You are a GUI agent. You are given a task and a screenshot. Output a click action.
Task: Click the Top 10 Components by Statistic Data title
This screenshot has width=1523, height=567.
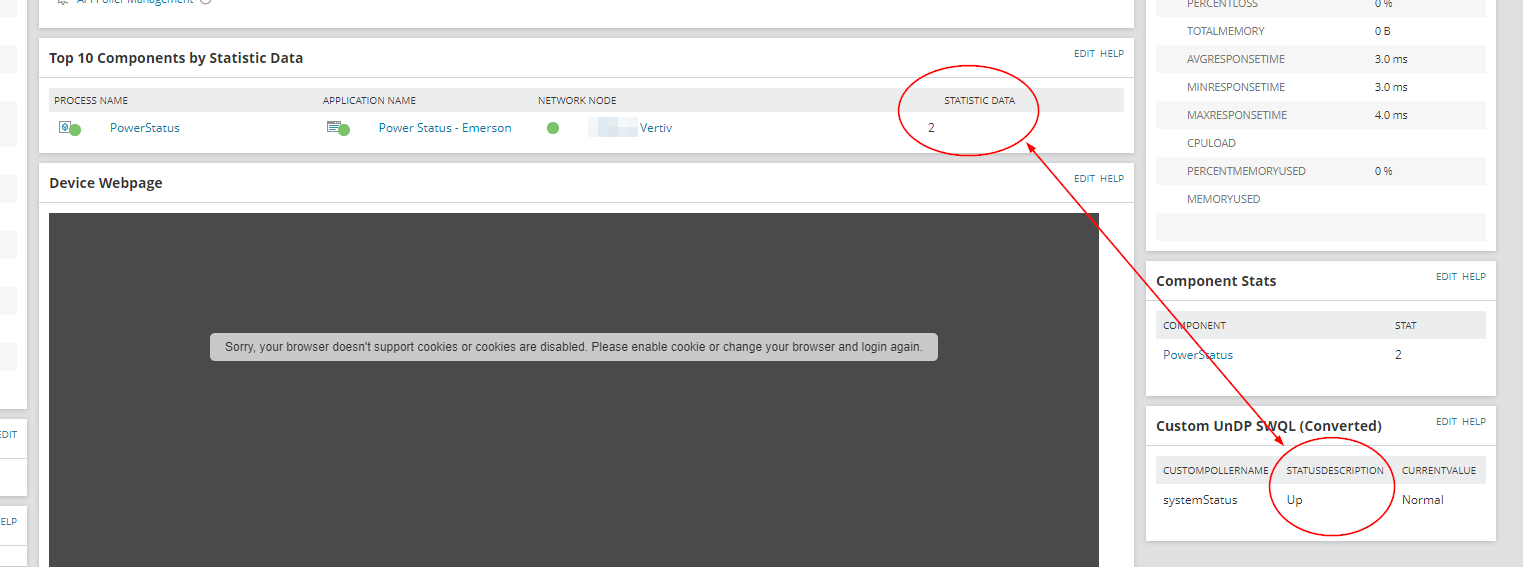click(x=176, y=58)
